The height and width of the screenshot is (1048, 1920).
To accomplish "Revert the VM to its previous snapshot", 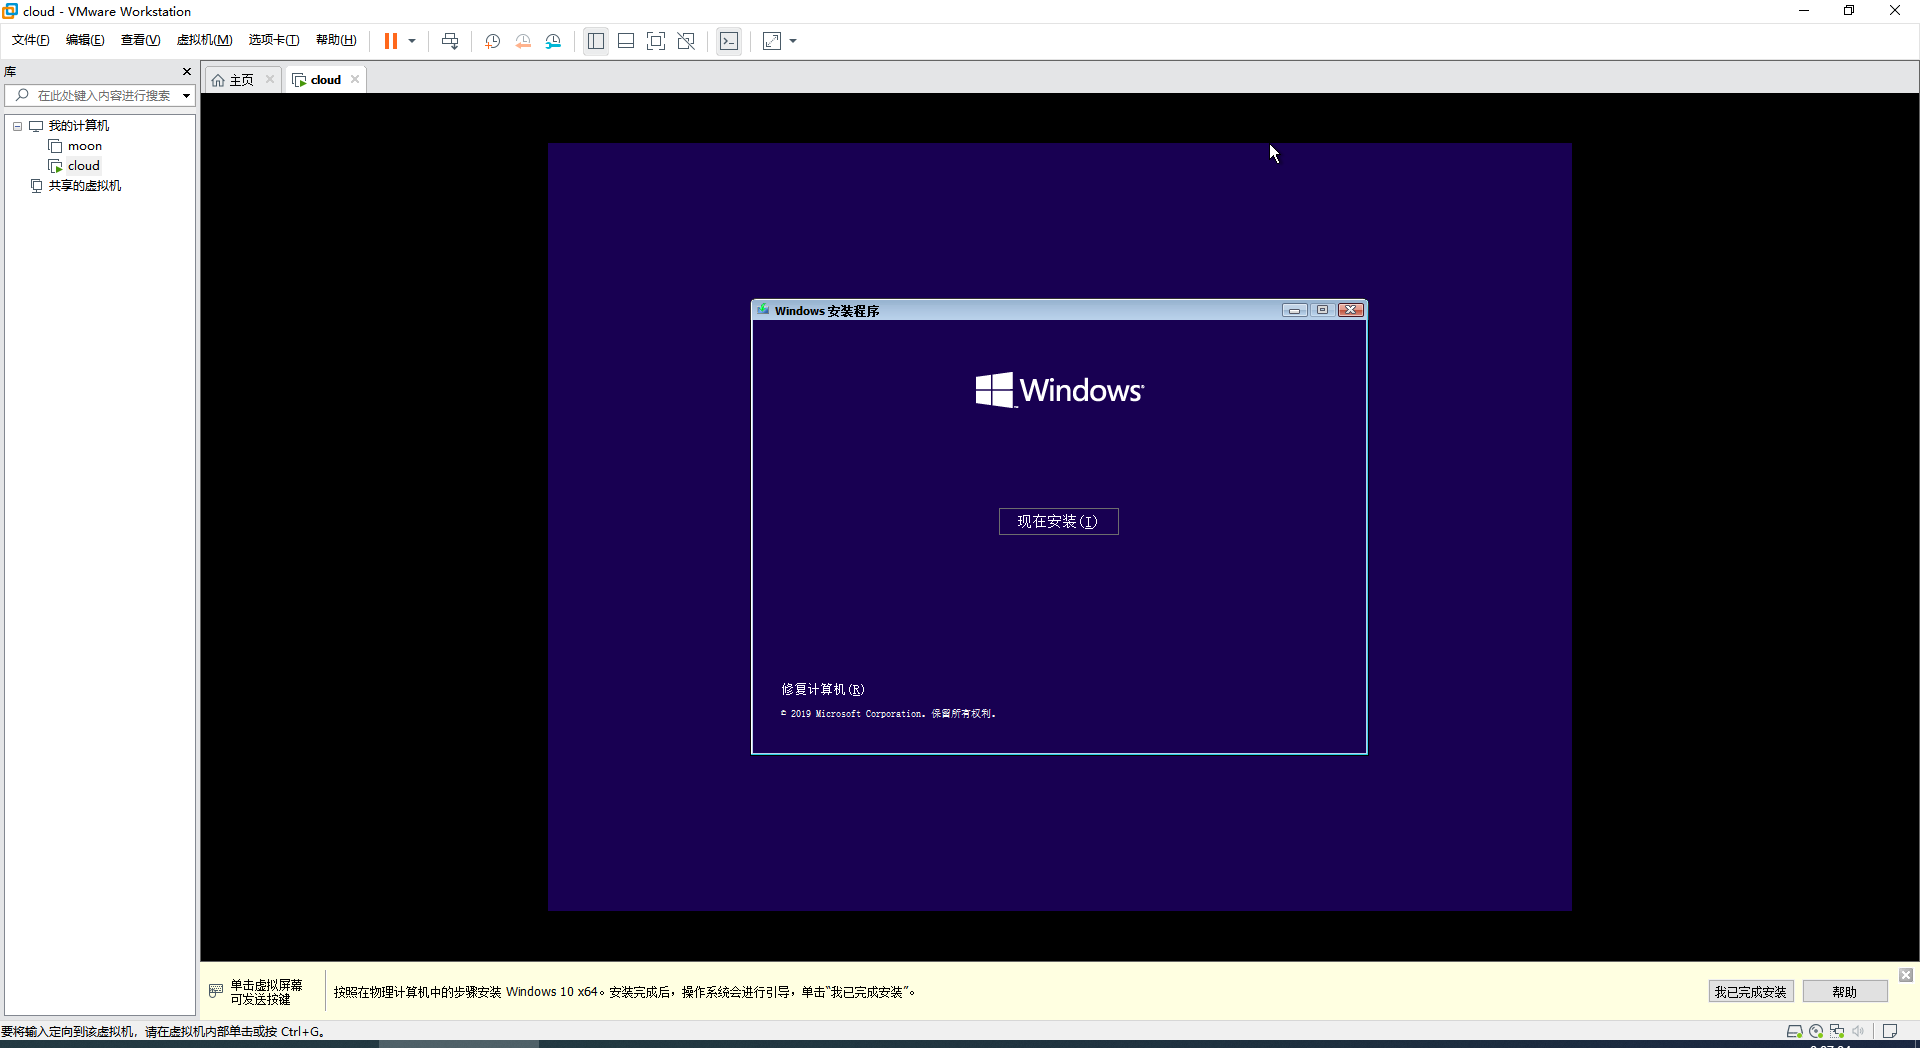I will (x=523, y=41).
